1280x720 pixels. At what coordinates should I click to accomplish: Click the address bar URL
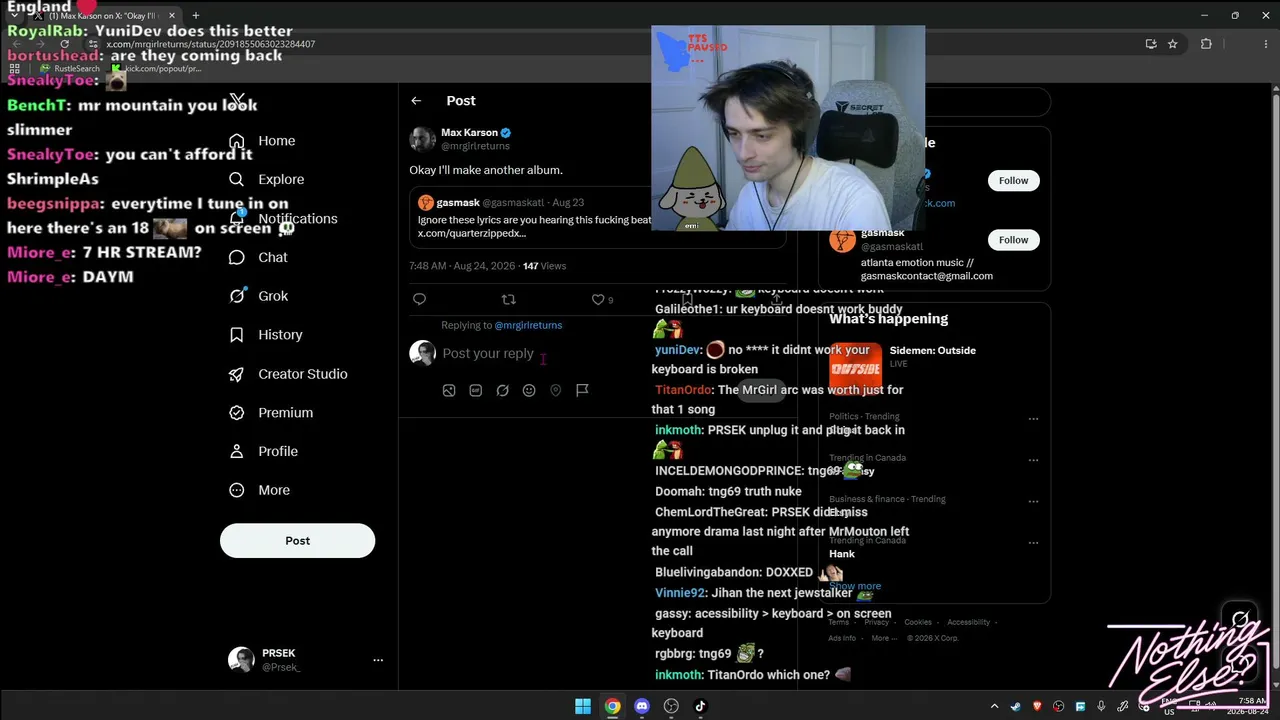(211, 44)
